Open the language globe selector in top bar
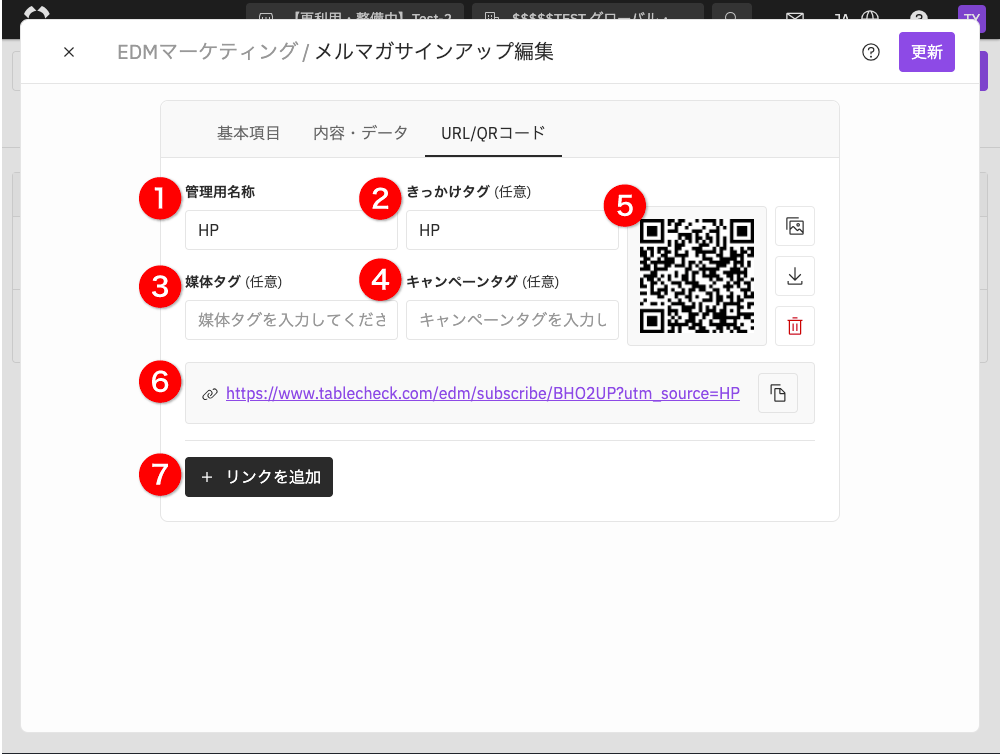The width and height of the screenshot is (1002, 754). pyautogui.click(x=870, y=17)
